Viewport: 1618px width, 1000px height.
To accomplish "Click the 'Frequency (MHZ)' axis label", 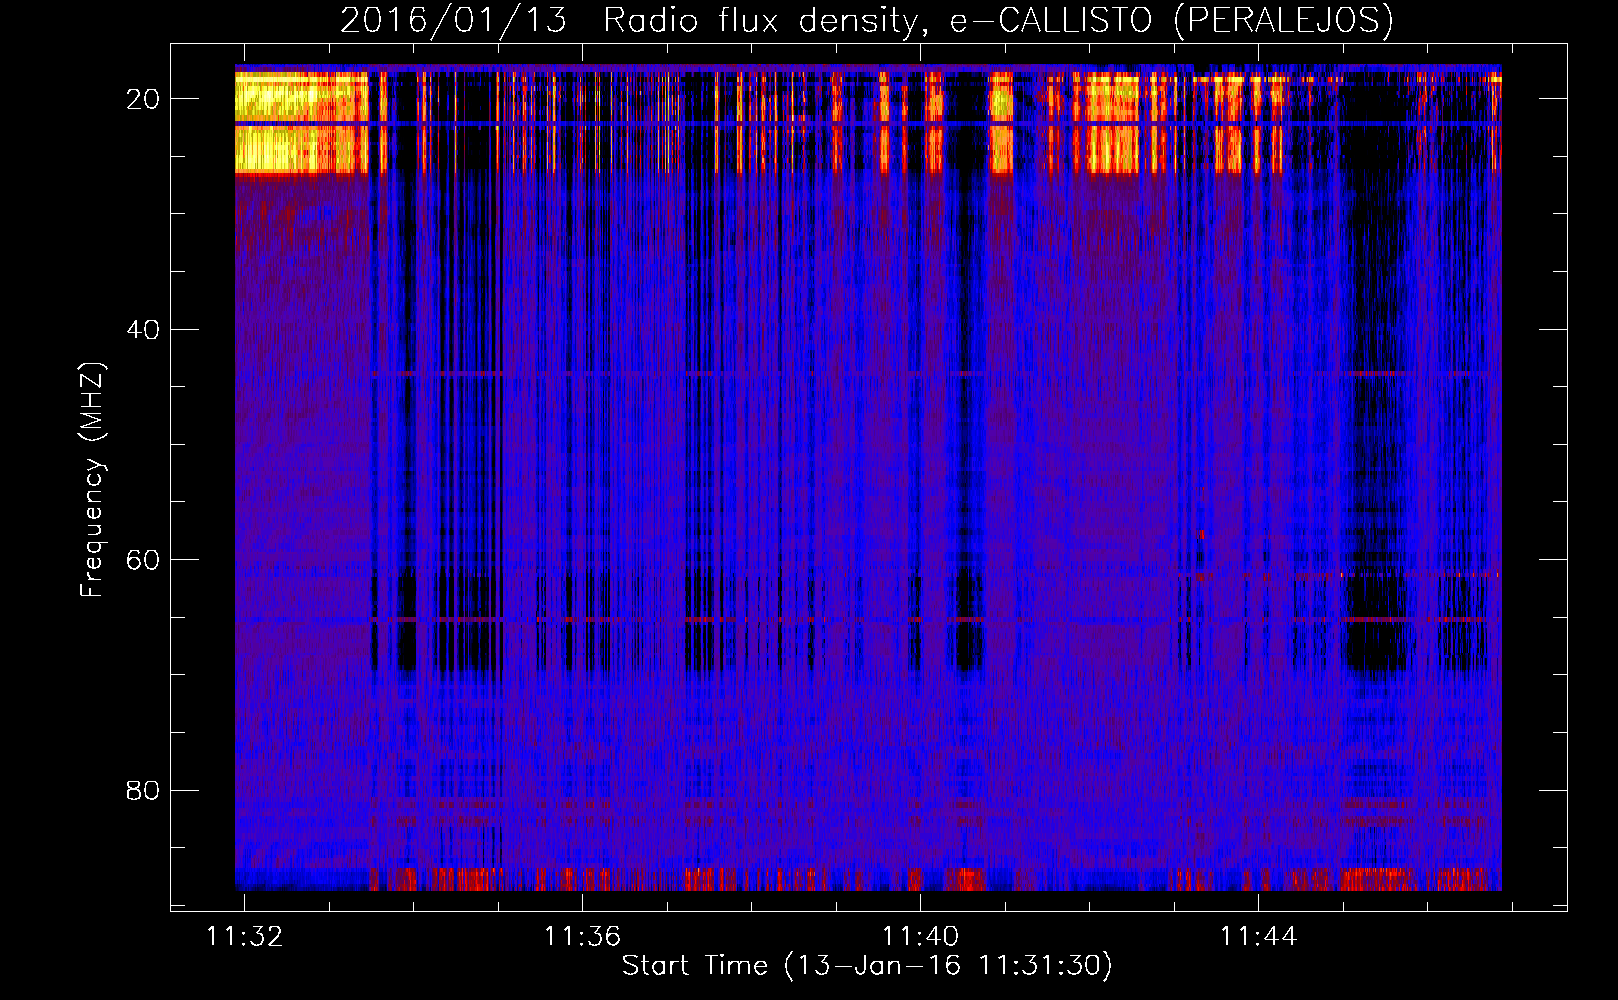I will pos(92,480).
